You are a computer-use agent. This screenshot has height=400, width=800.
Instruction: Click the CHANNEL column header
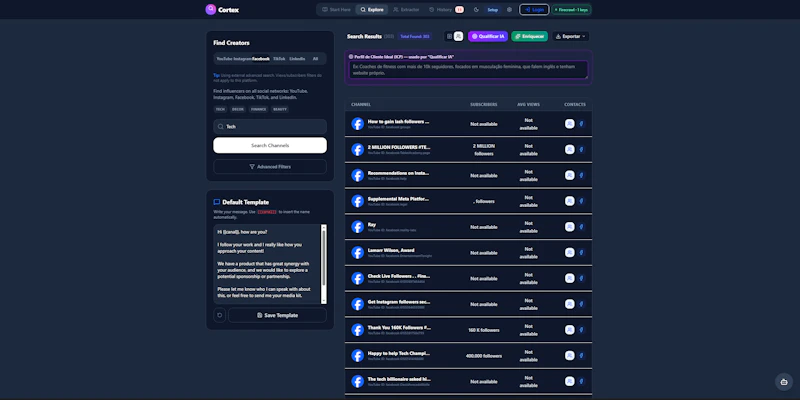[361, 105]
